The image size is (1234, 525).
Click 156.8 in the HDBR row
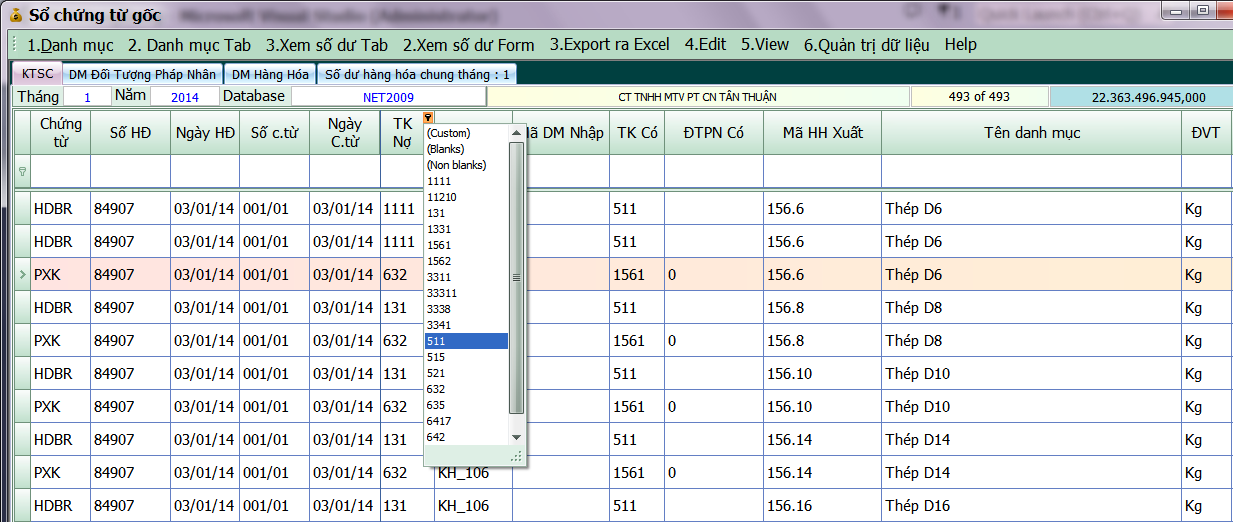click(822, 308)
